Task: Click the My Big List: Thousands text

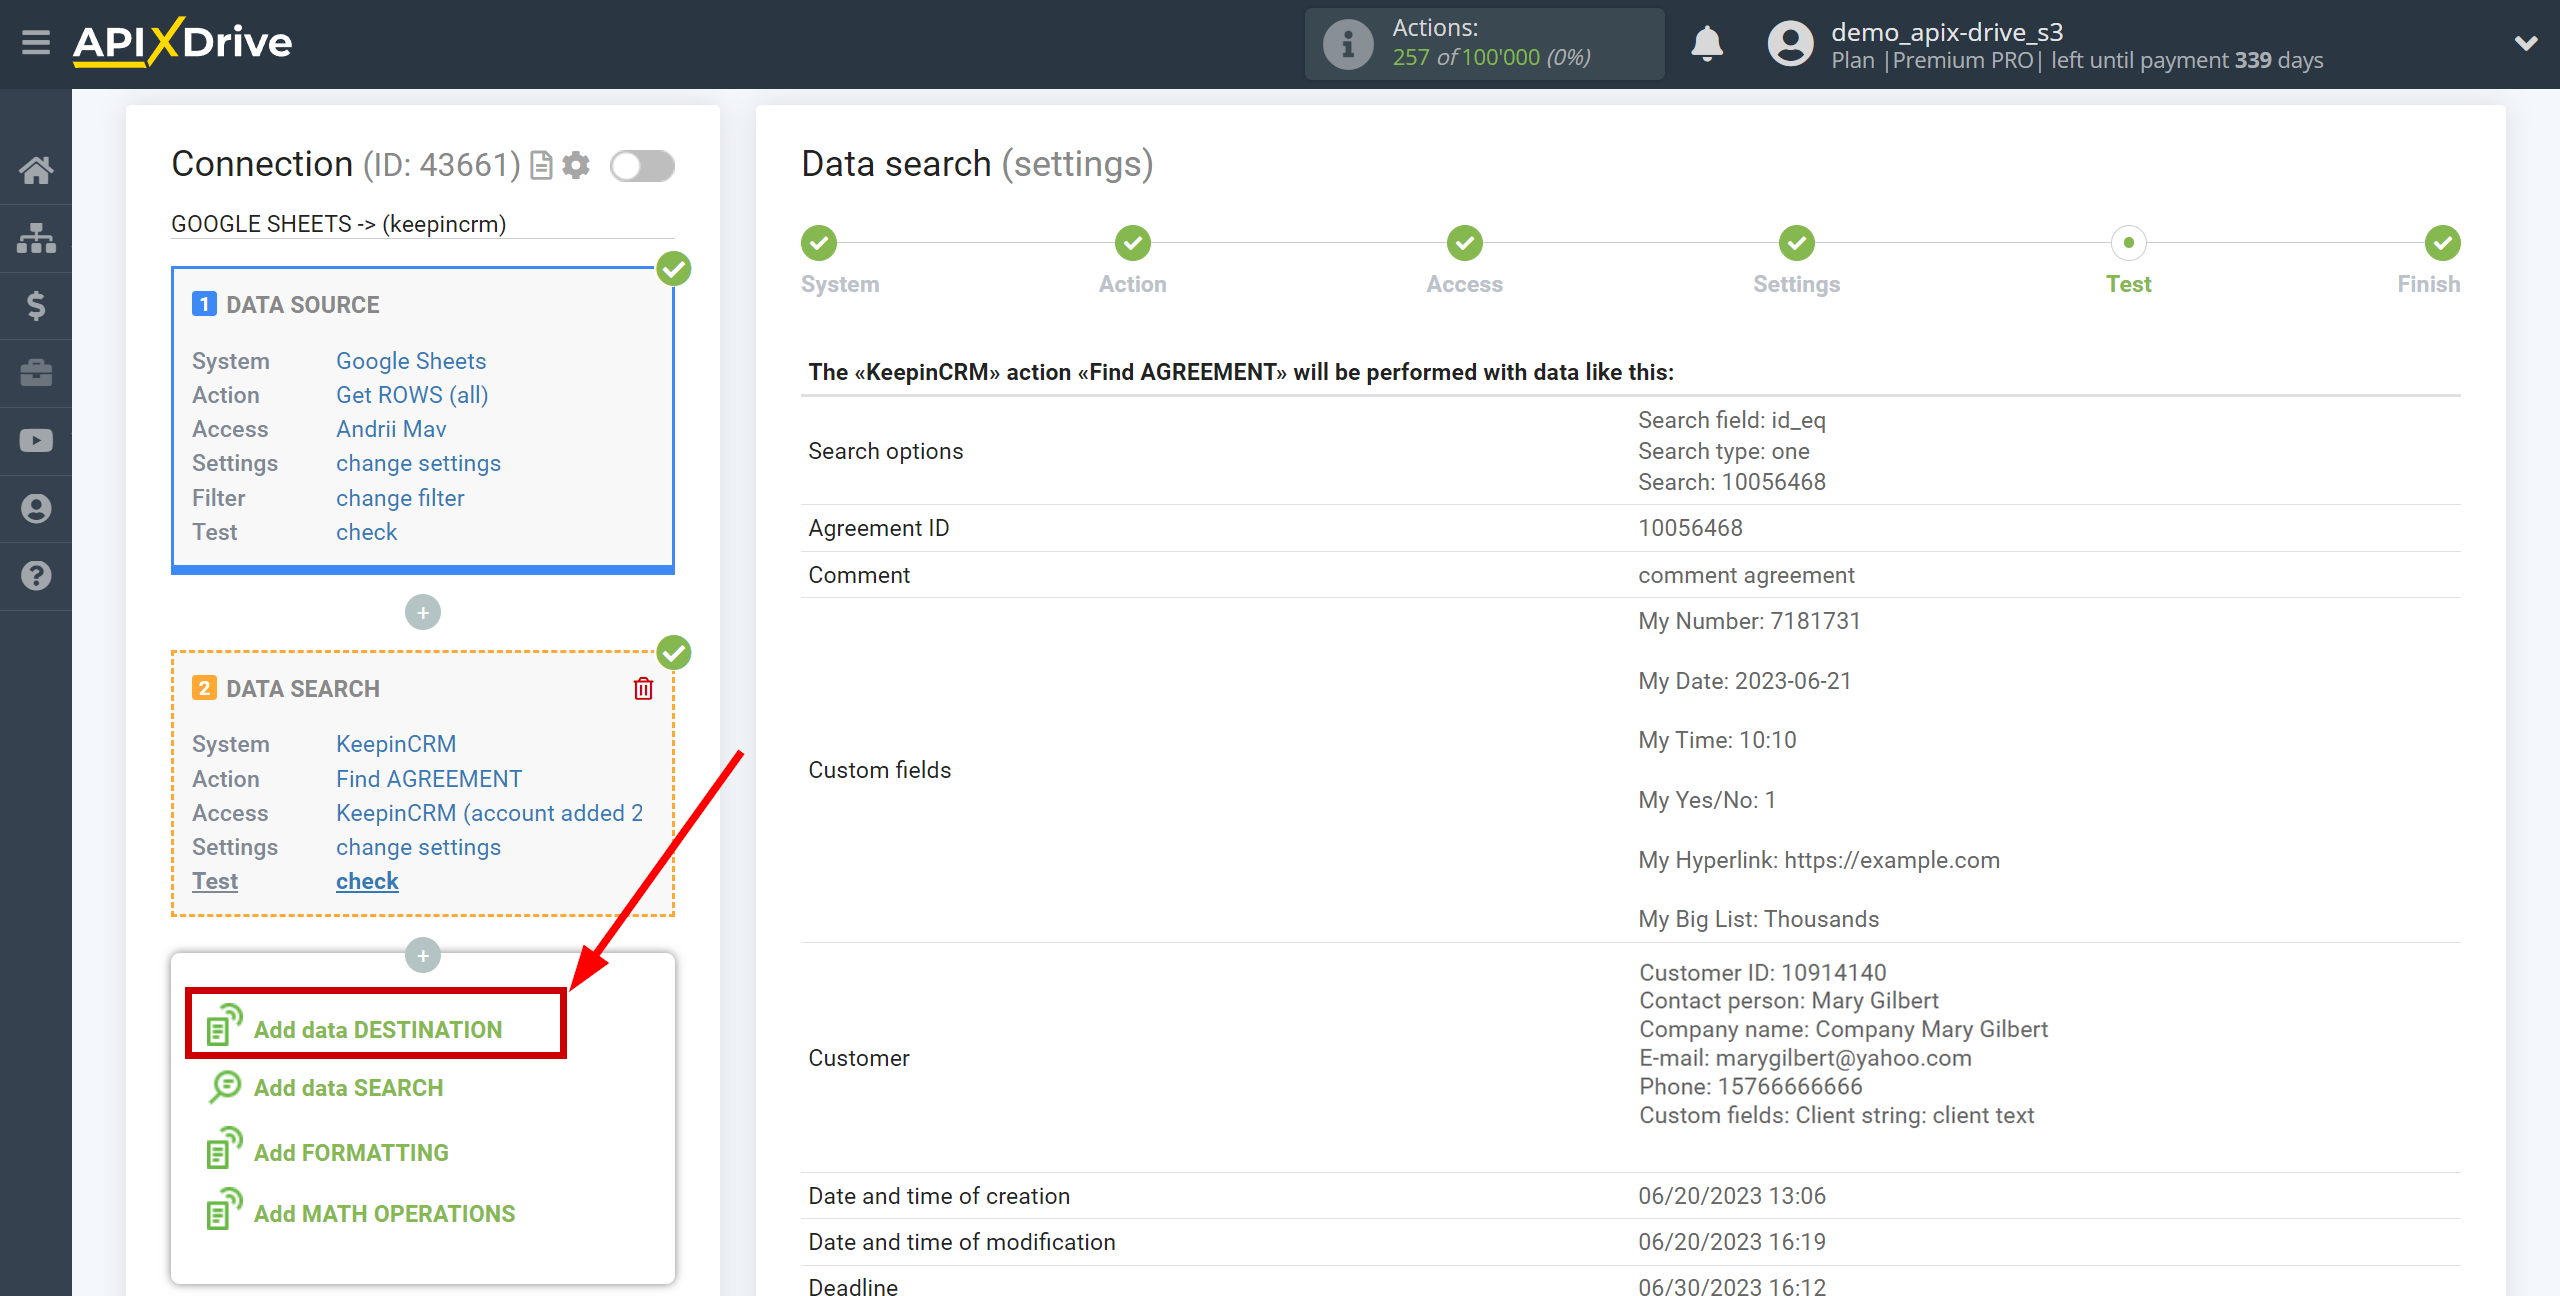Action: (1758, 919)
